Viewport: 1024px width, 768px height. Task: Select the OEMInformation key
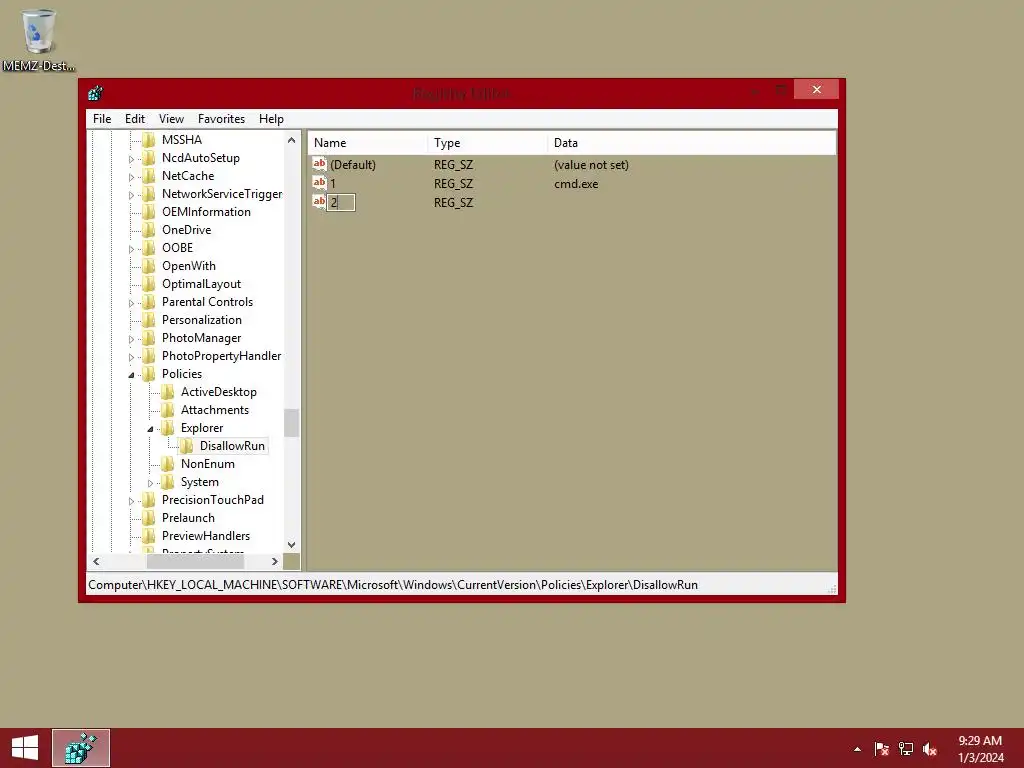point(206,212)
